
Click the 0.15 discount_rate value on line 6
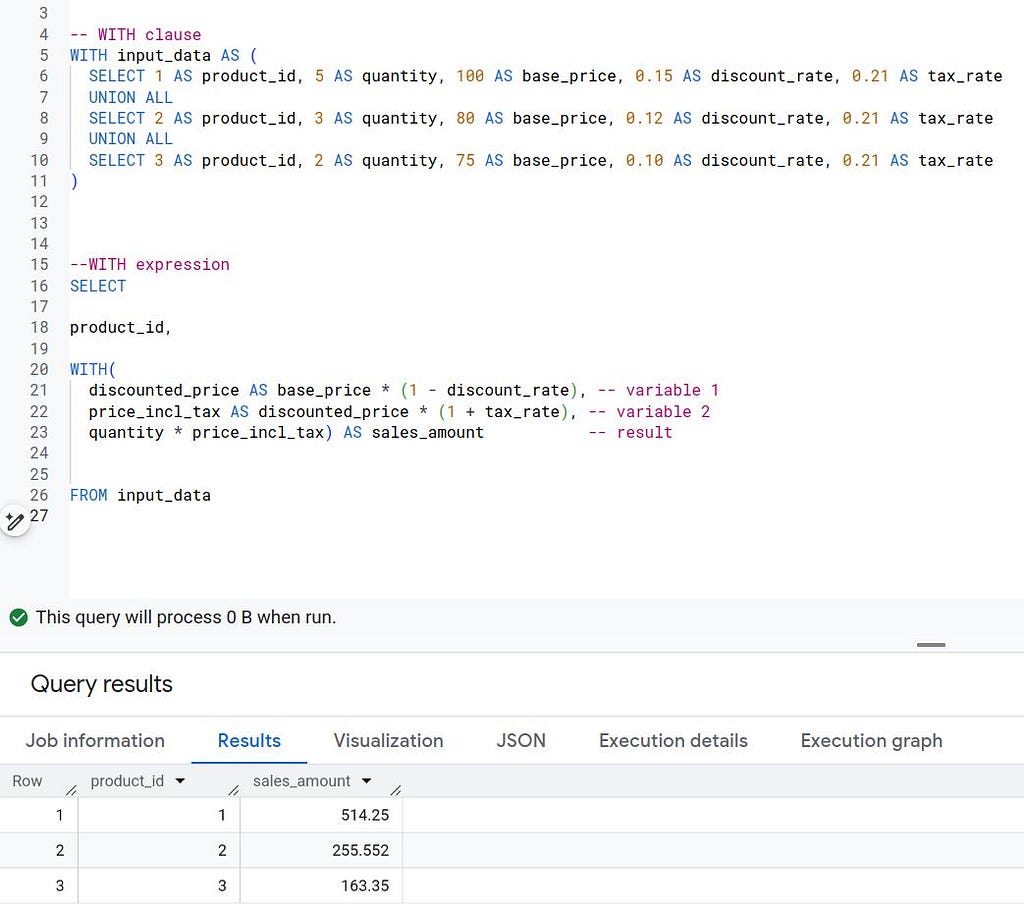pos(654,76)
